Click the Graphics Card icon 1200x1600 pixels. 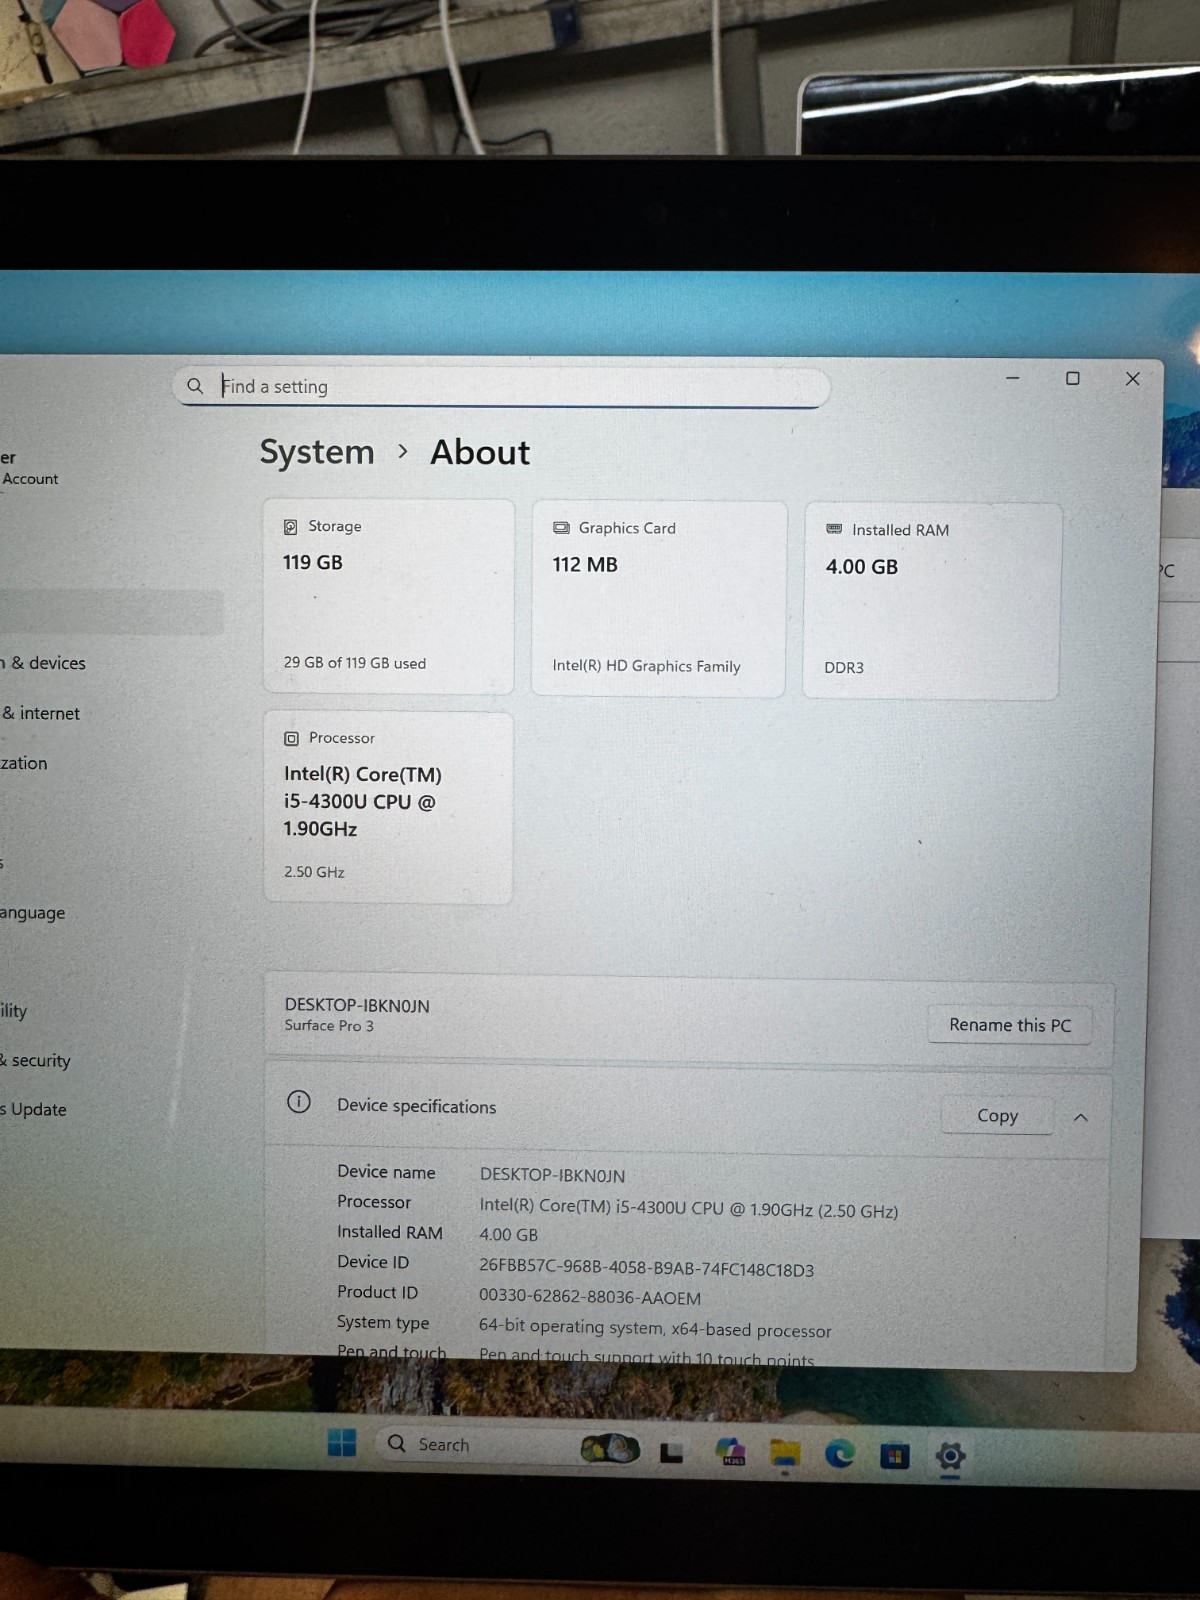coord(561,528)
